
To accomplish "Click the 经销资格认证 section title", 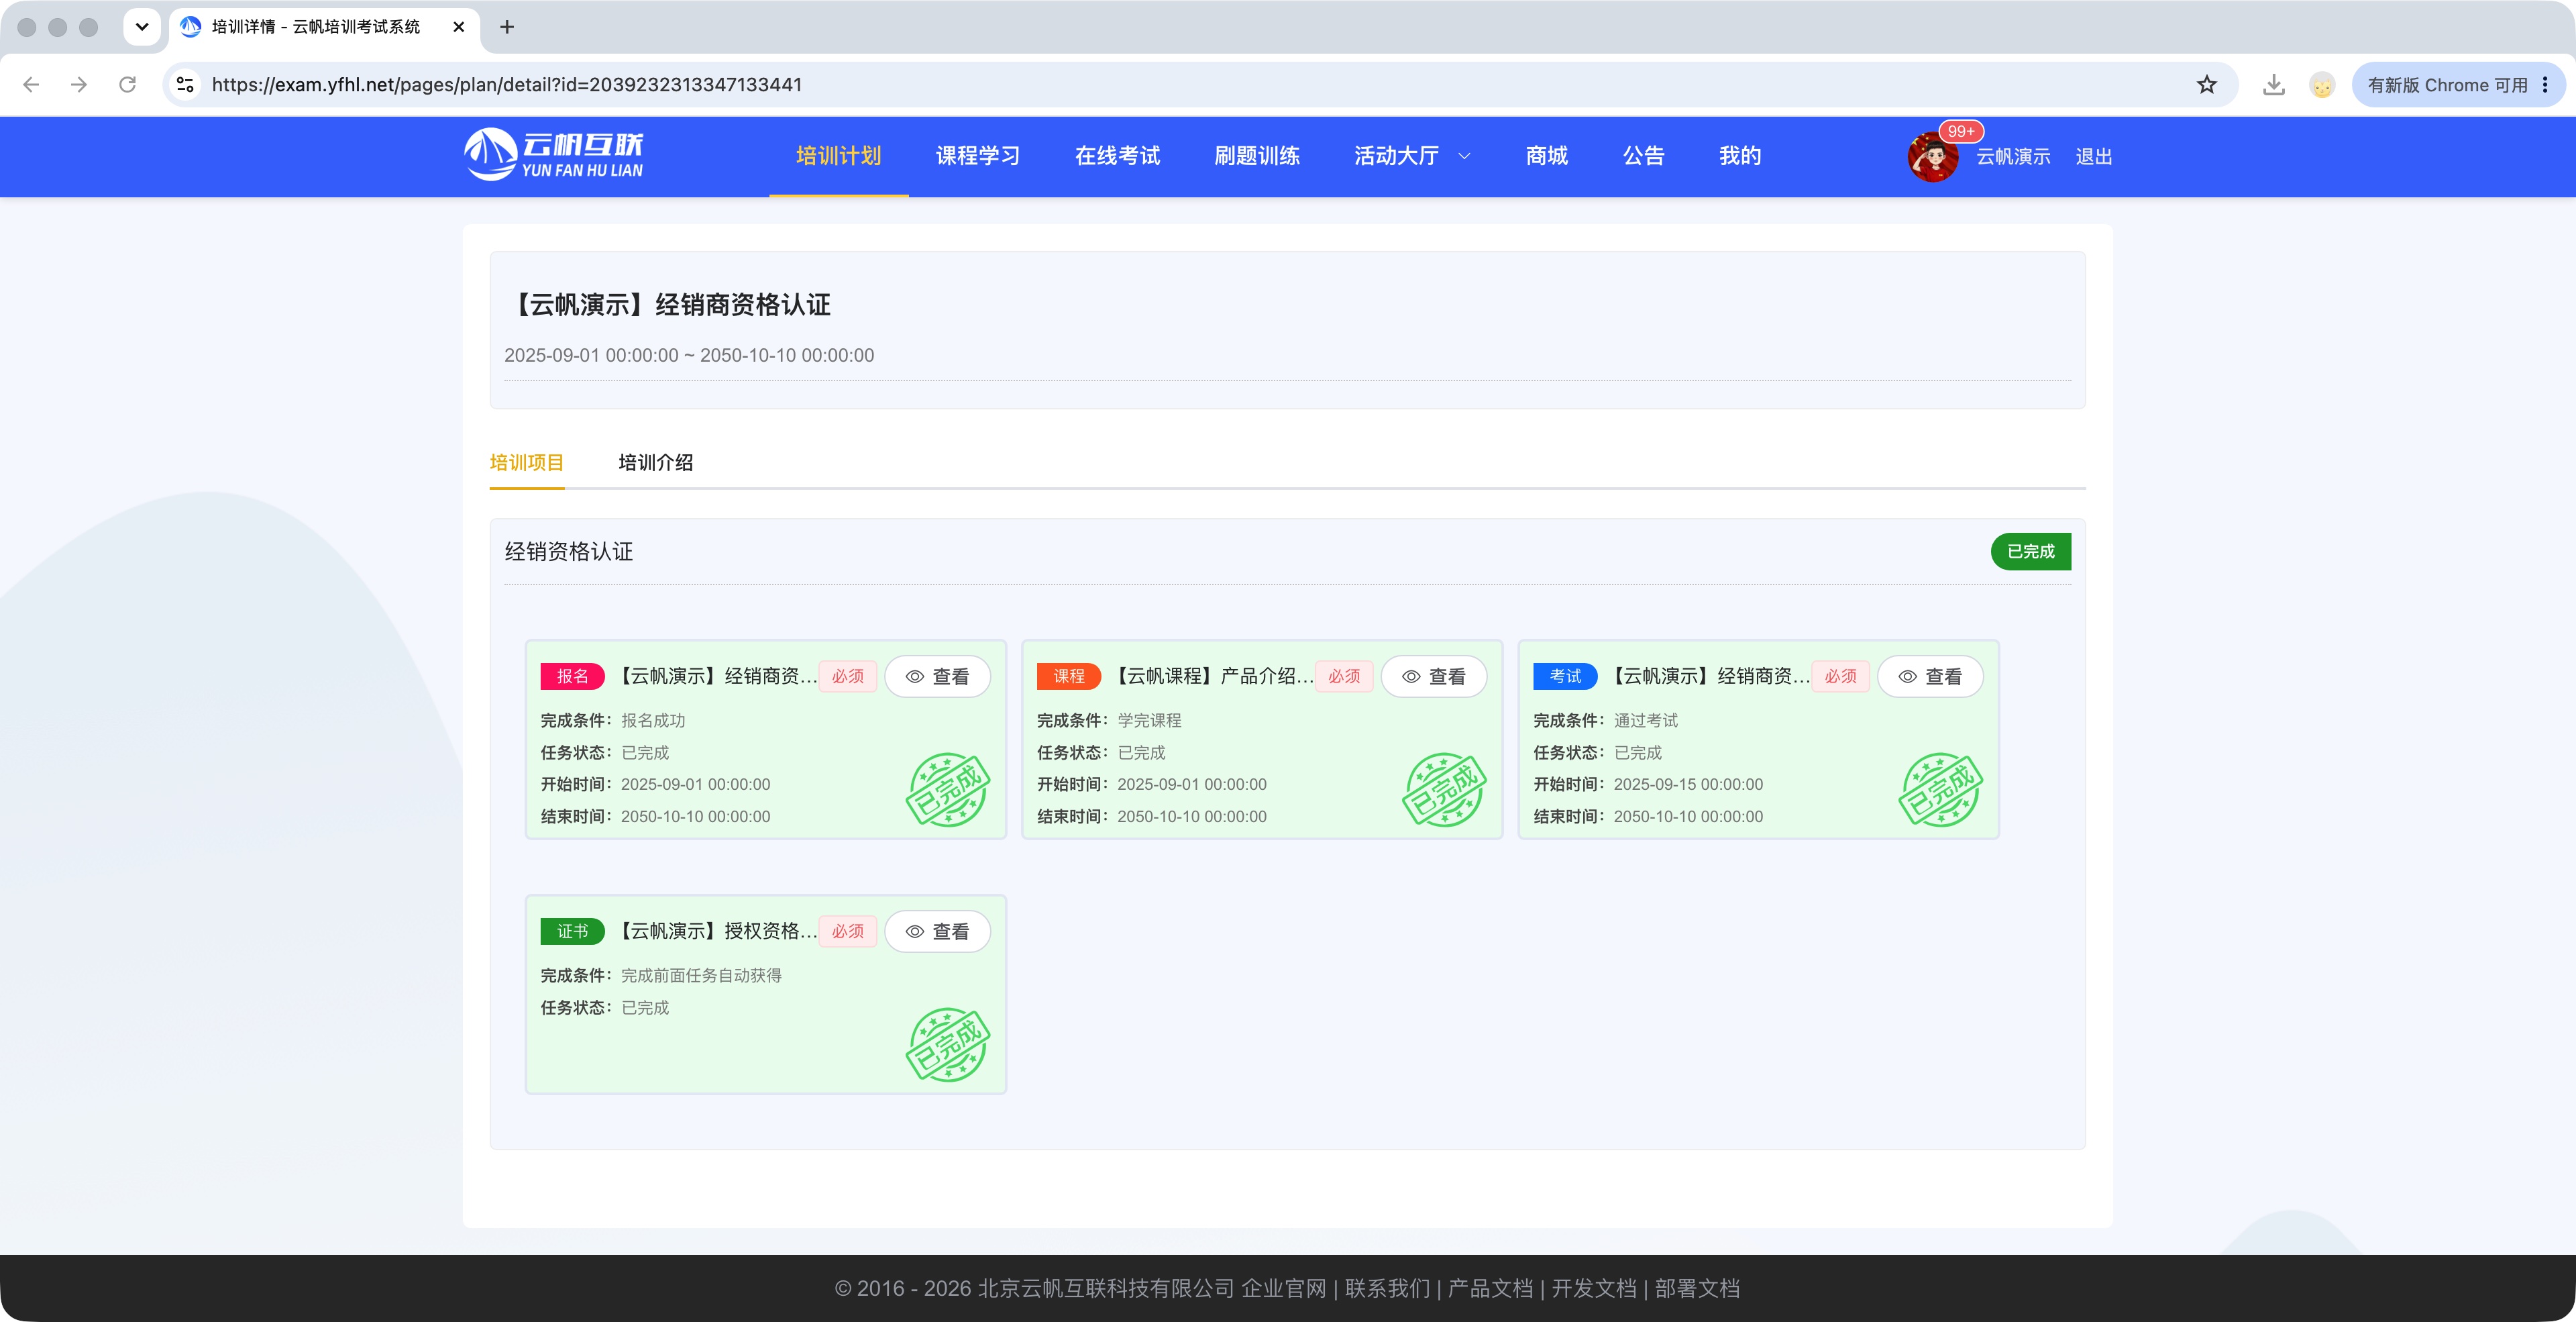I will (x=569, y=552).
